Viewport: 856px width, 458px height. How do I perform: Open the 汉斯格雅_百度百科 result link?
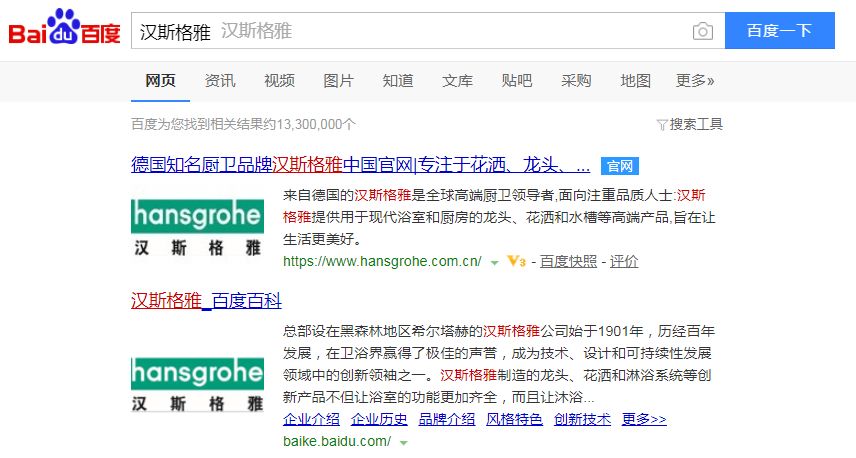coord(206,300)
